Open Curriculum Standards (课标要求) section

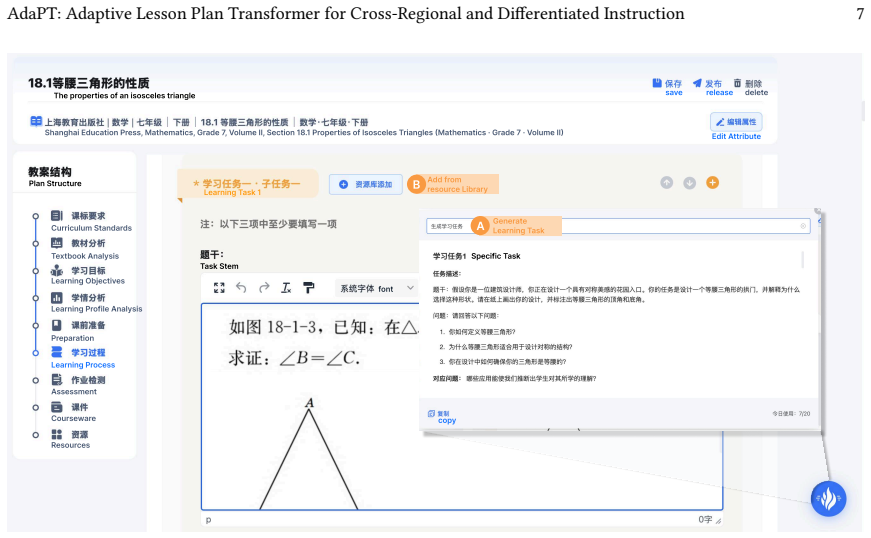pyautogui.click(x=88, y=216)
